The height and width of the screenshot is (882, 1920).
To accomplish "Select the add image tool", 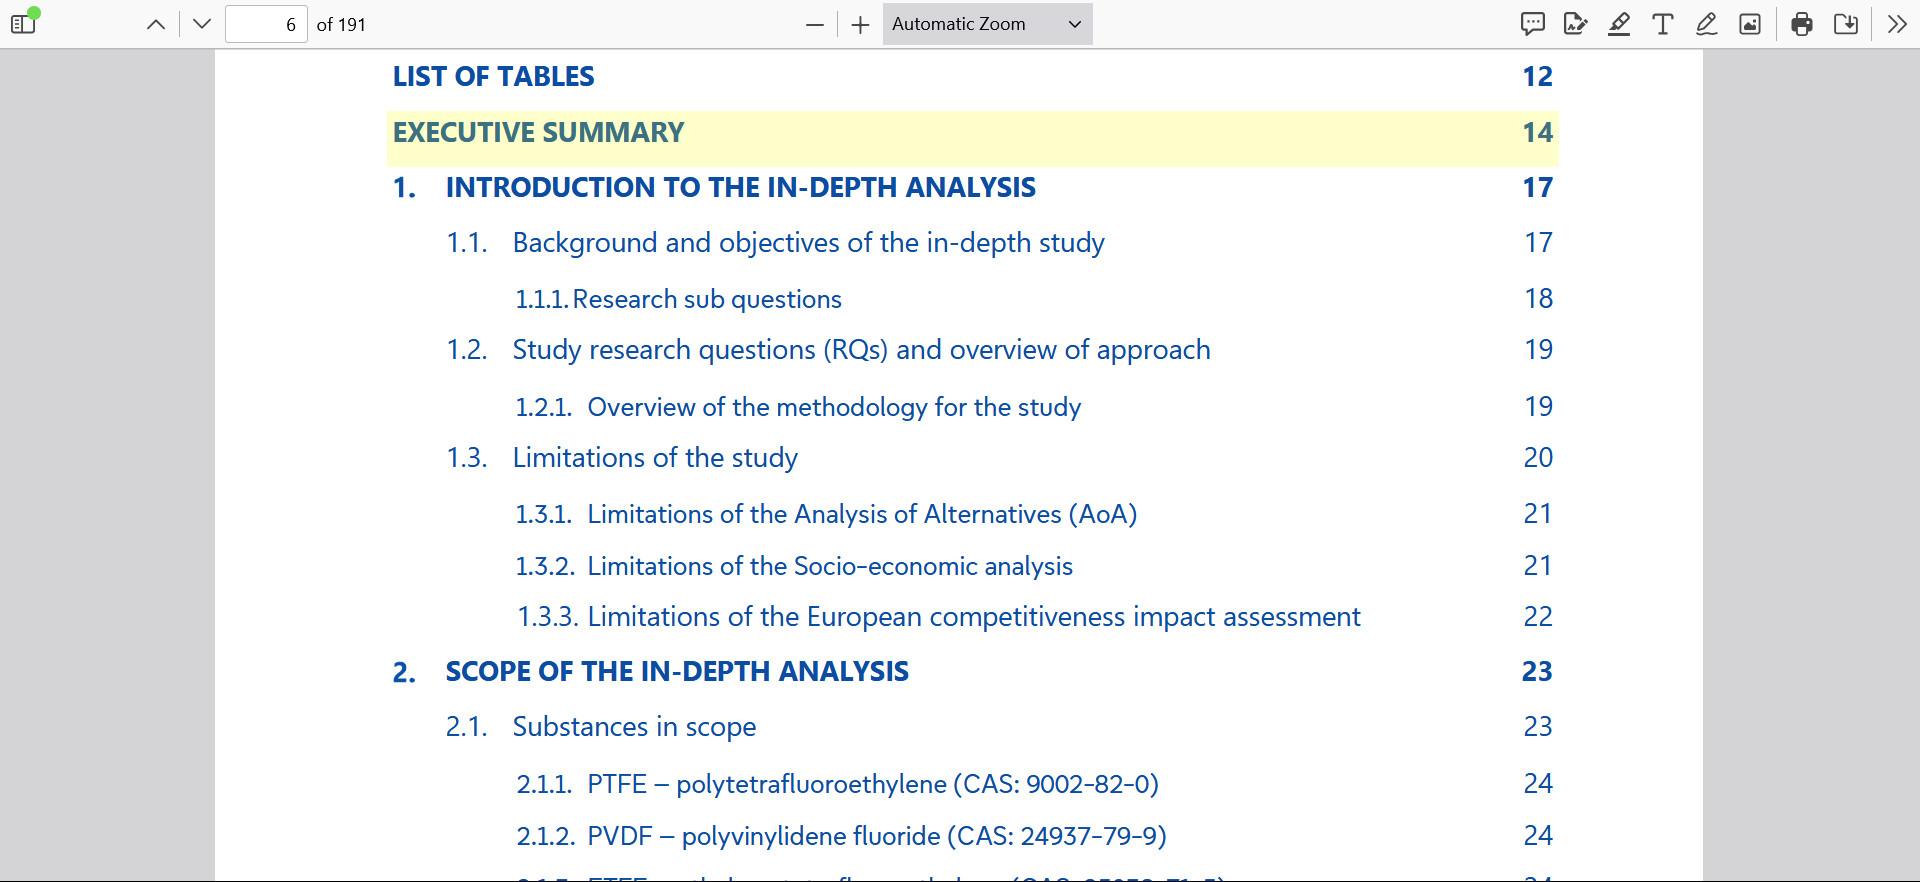I will click(1750, 25).
